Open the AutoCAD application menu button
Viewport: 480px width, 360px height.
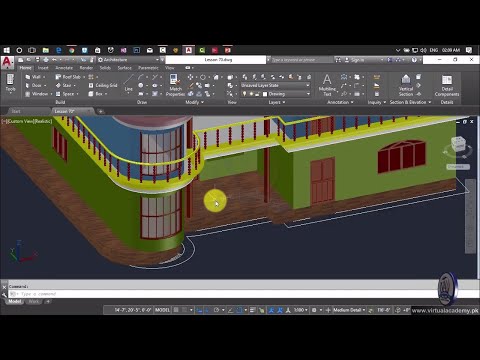(x=8, y=62)
